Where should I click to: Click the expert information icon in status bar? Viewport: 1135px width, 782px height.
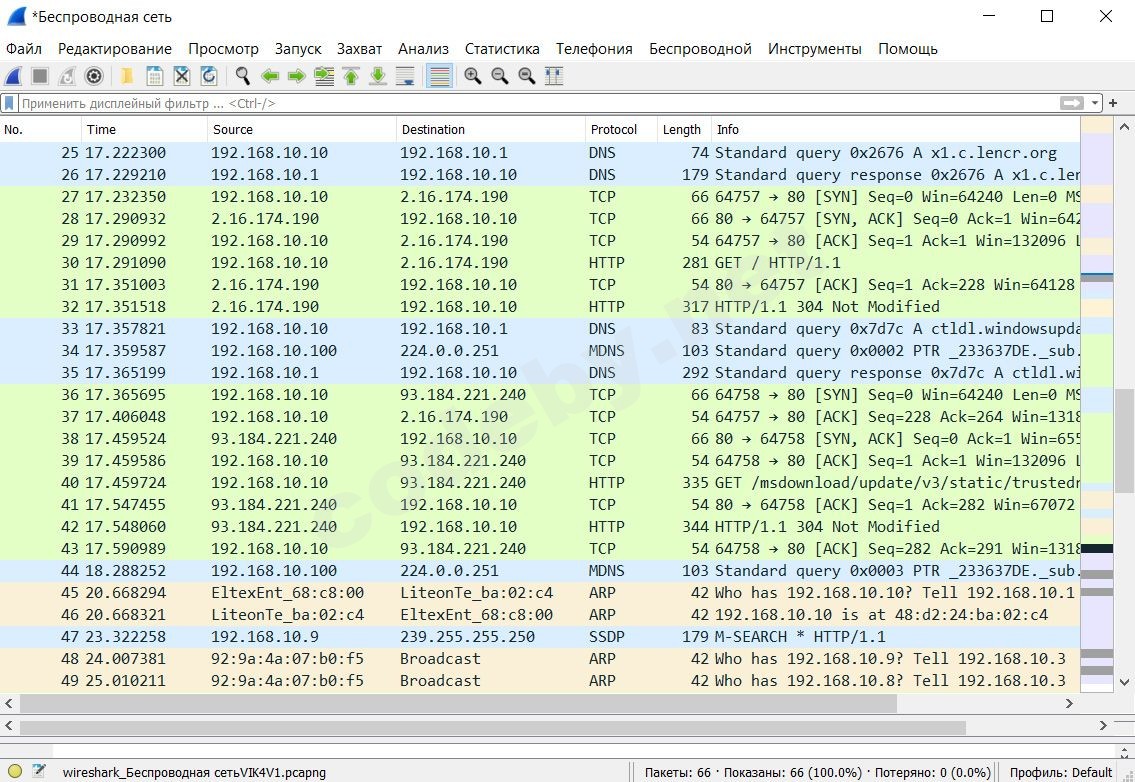15,770
